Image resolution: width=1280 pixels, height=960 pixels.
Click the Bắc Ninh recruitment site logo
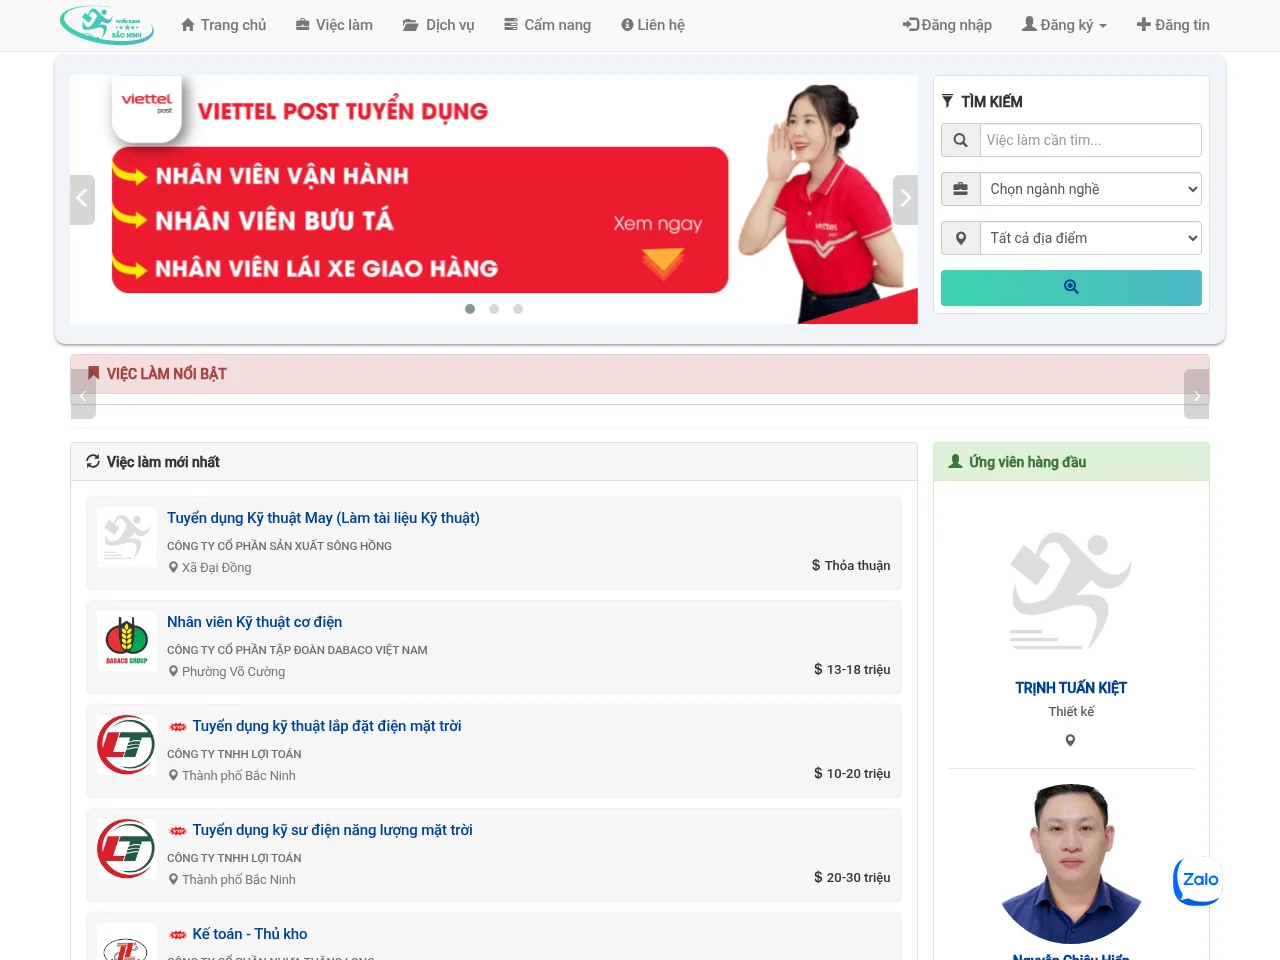(107, 25)
